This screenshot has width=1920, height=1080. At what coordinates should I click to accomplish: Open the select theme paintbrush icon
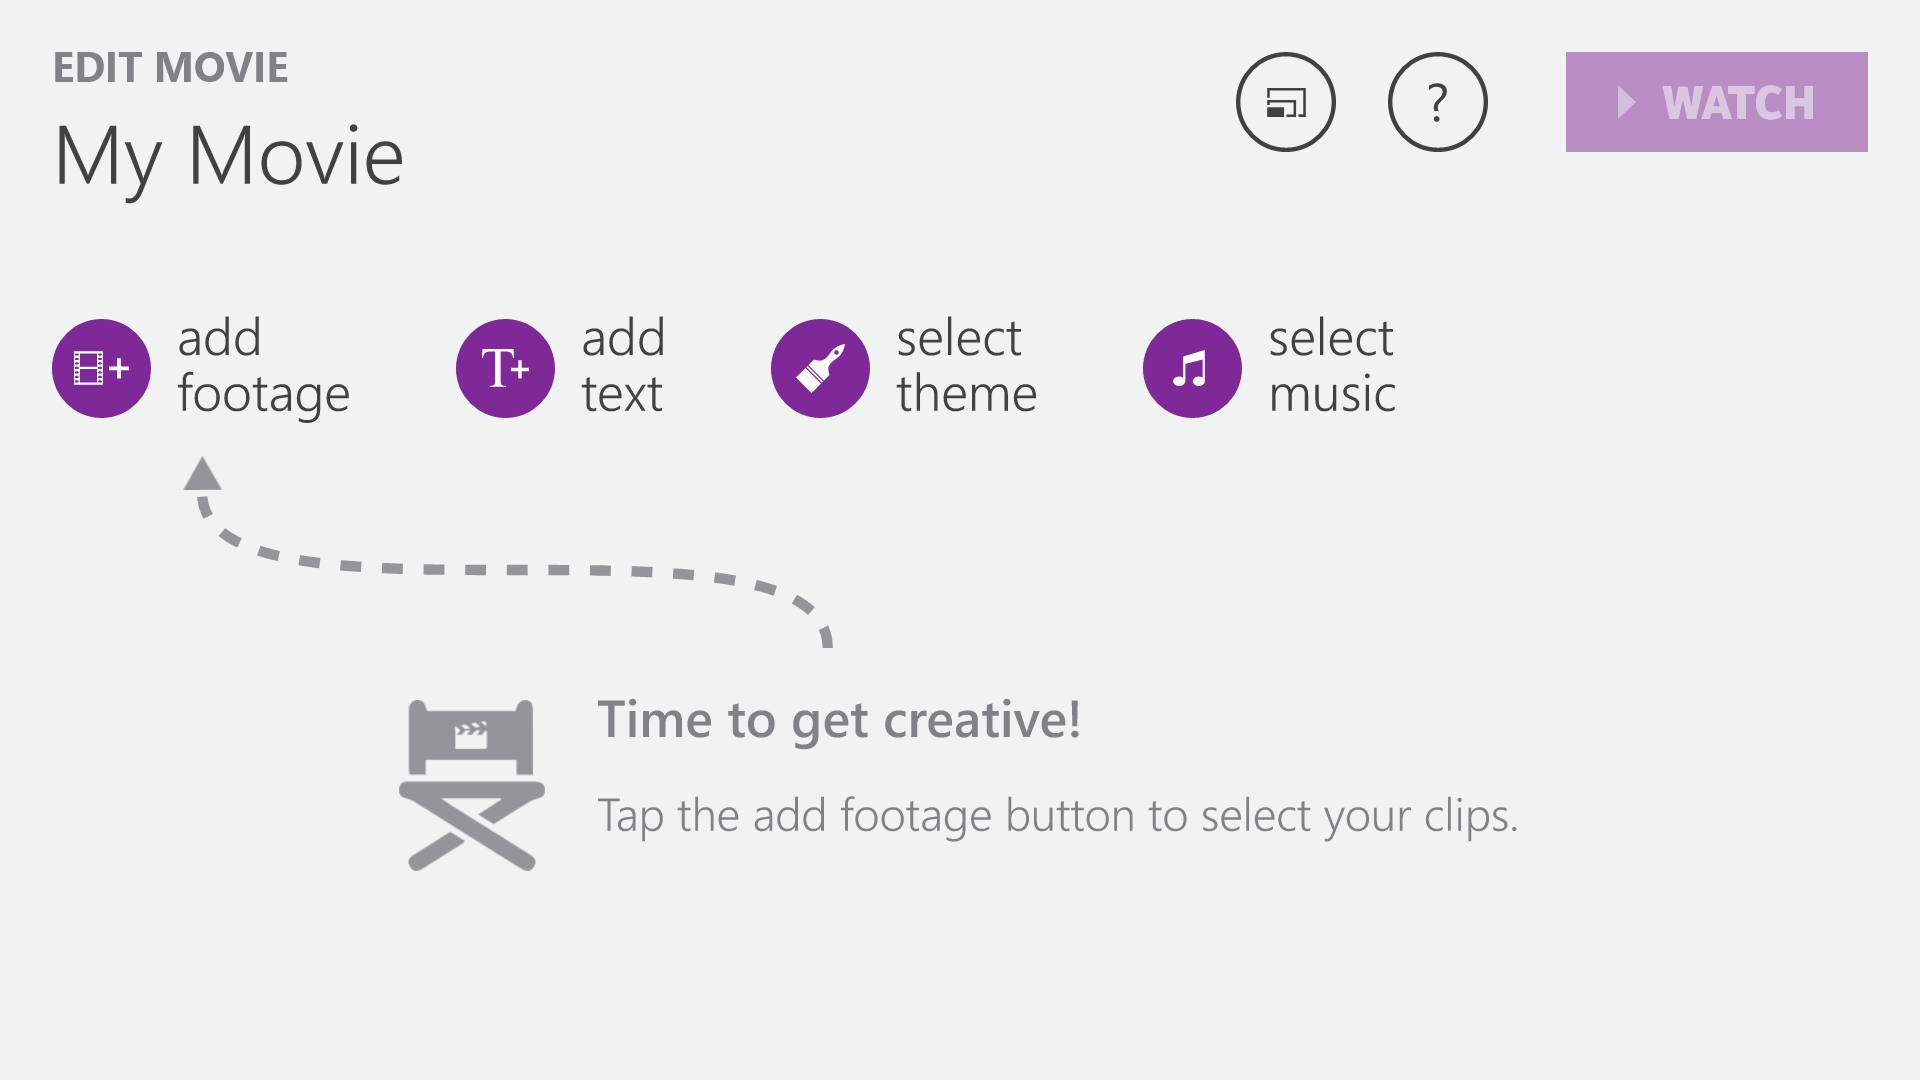[x=820, y=368]
